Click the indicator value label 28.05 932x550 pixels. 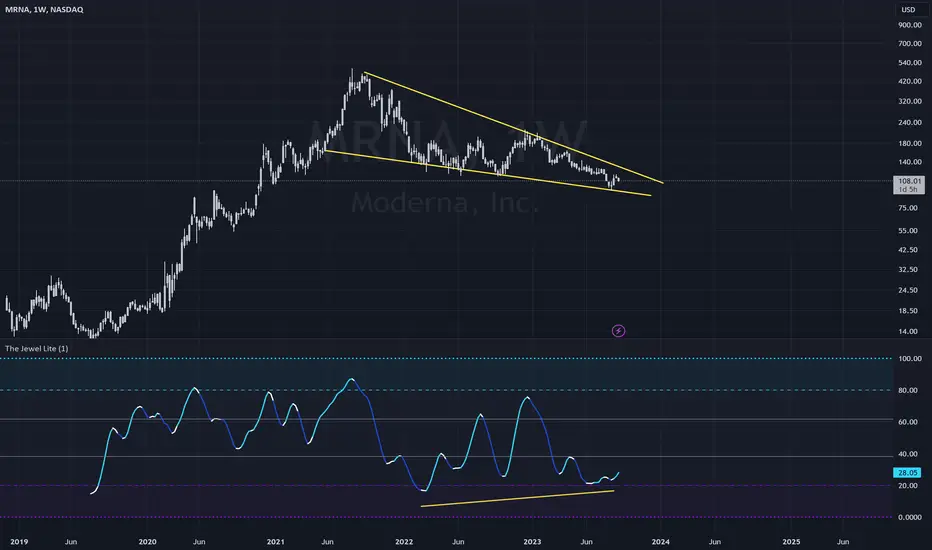(908, 473)
